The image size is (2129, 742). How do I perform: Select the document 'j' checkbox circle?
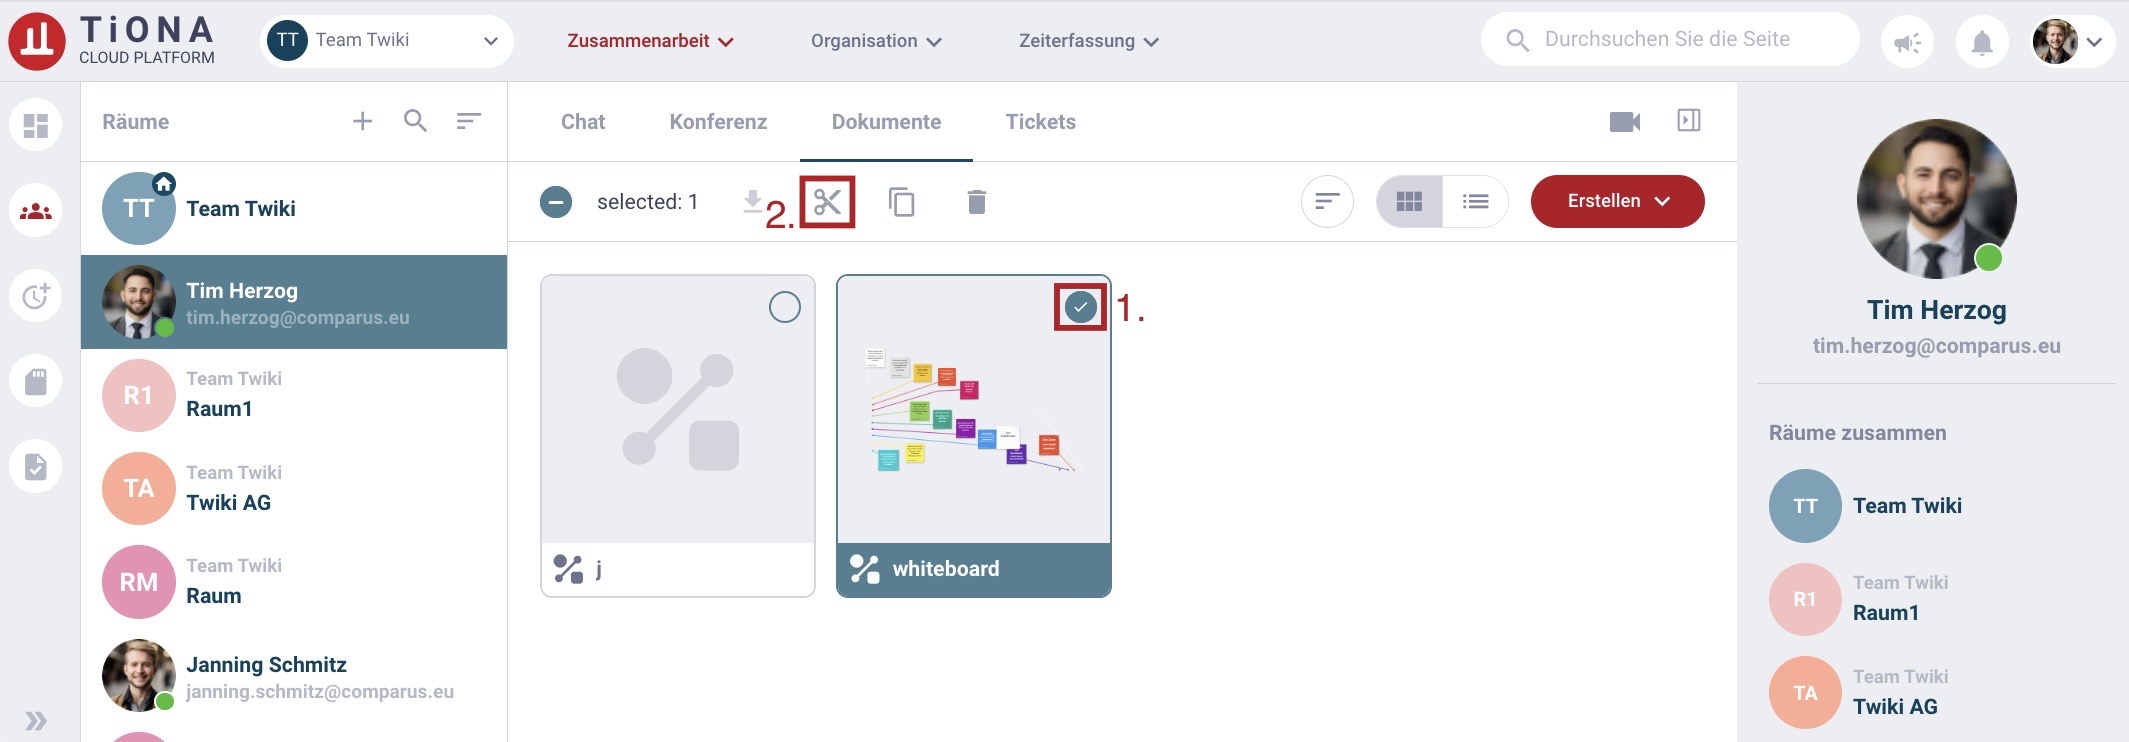coord(785,307)
